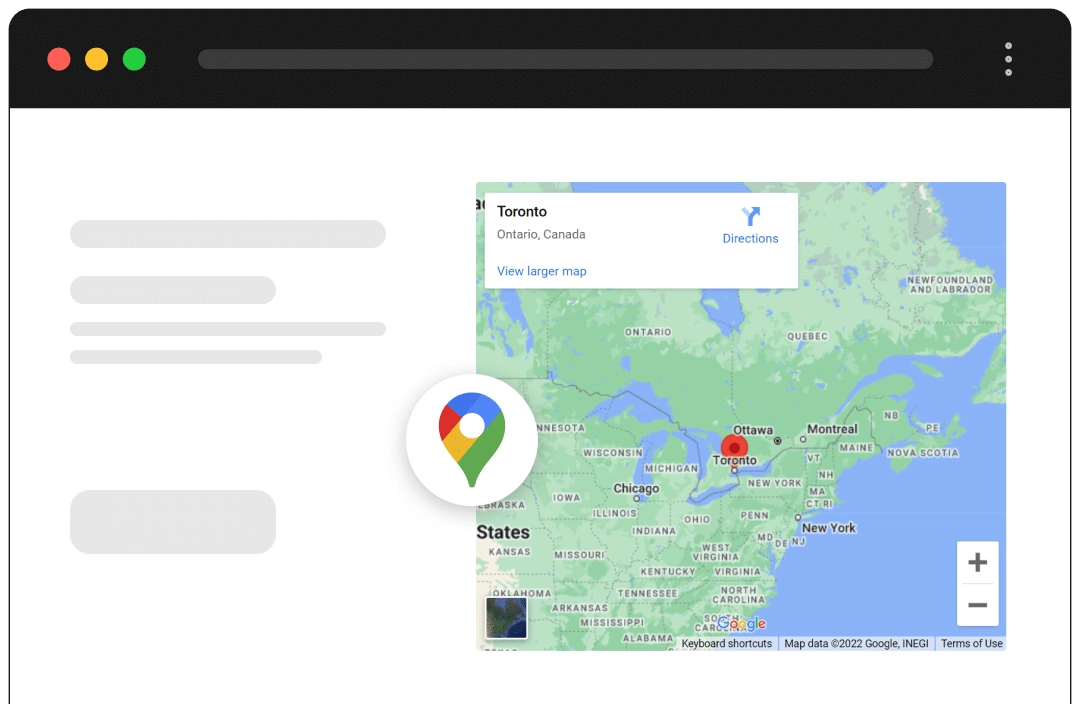Click the satellite imagery preview thumbnail
The height and width of the screenshot is (704, 1080).
click(506, 617)
